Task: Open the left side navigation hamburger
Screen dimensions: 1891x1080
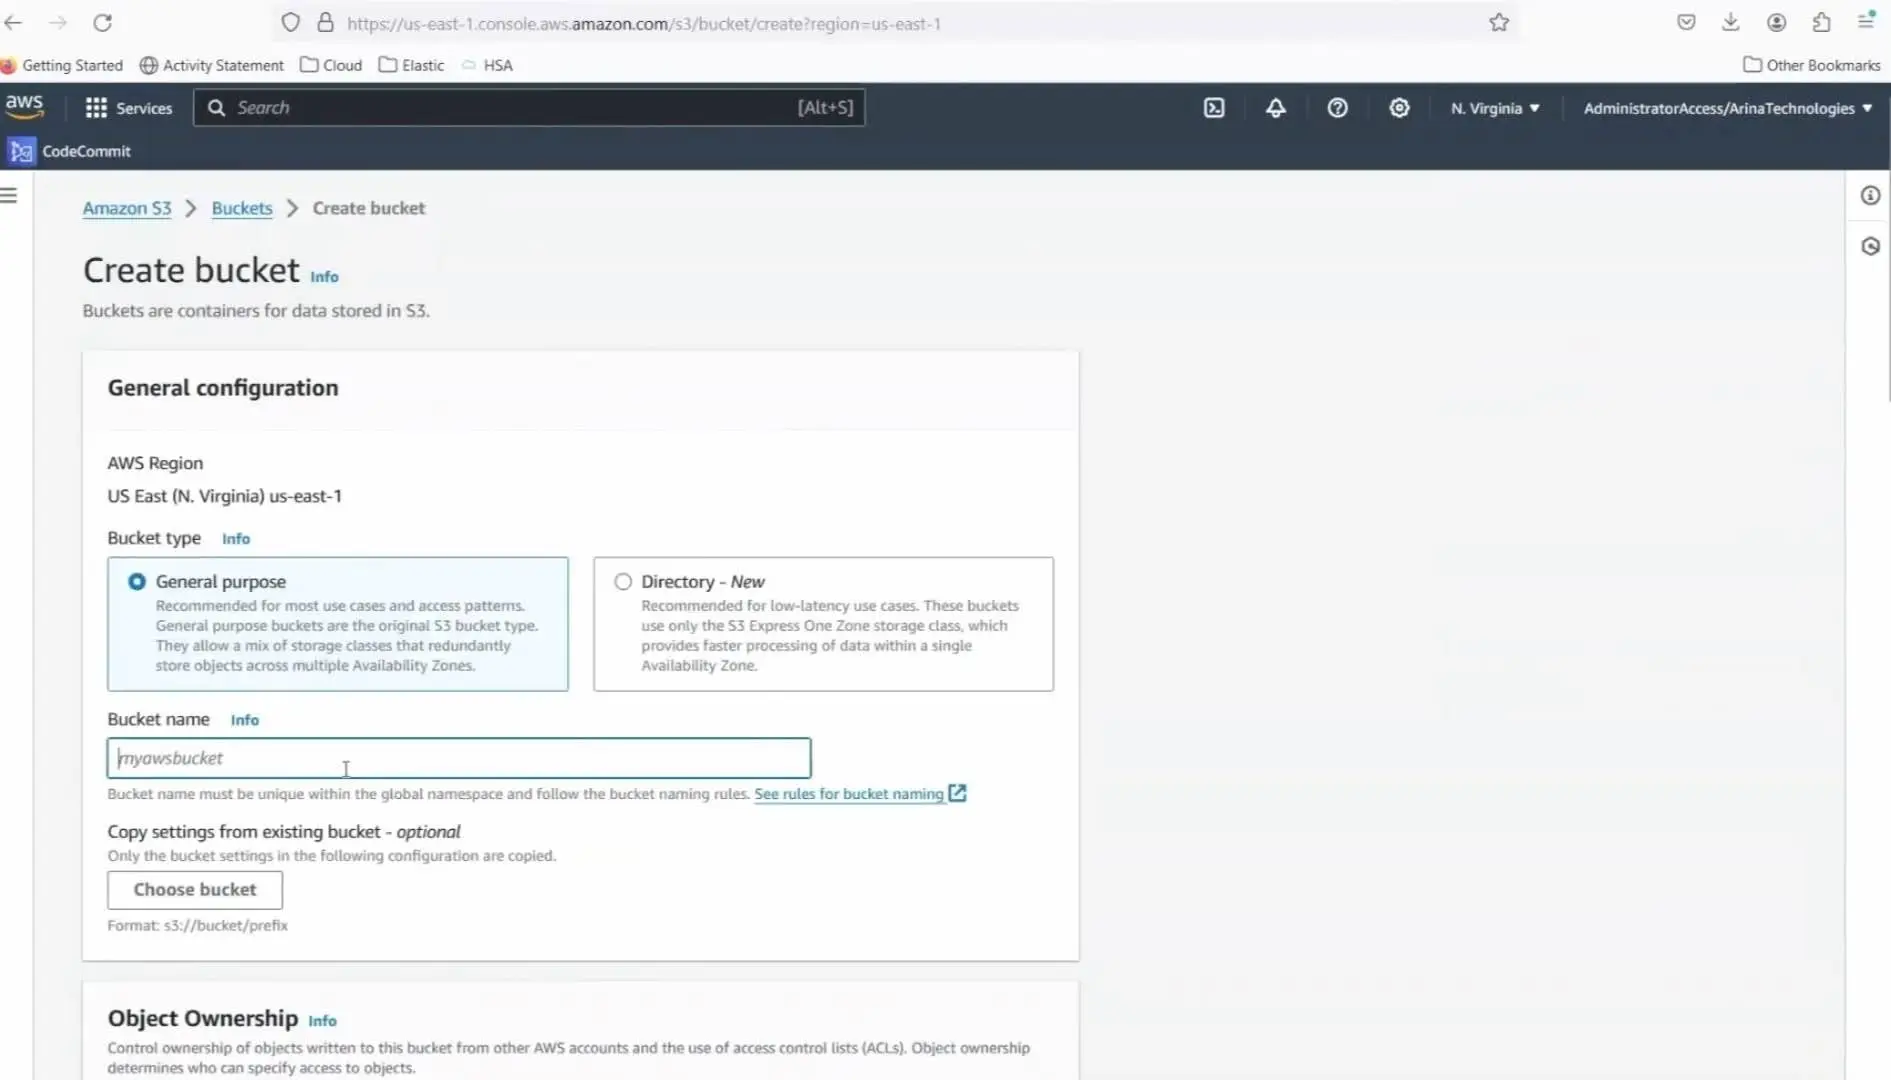Action: [x=10, y=195]
